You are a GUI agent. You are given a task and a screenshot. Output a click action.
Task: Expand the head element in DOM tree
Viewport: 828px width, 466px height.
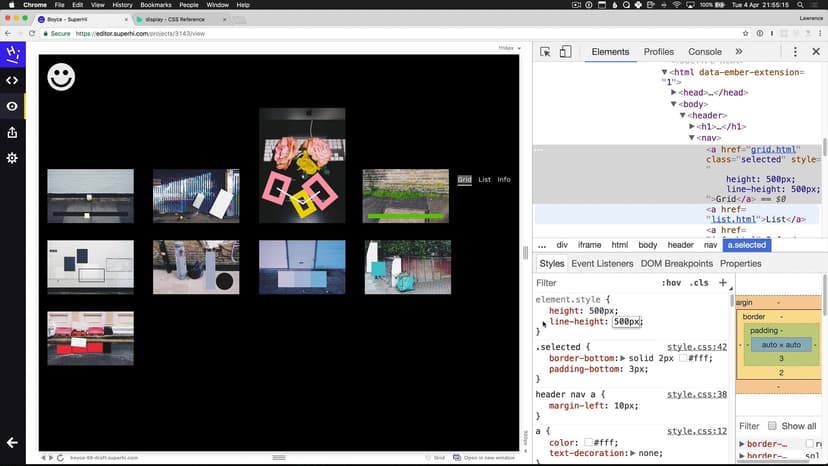pos(674,92)
